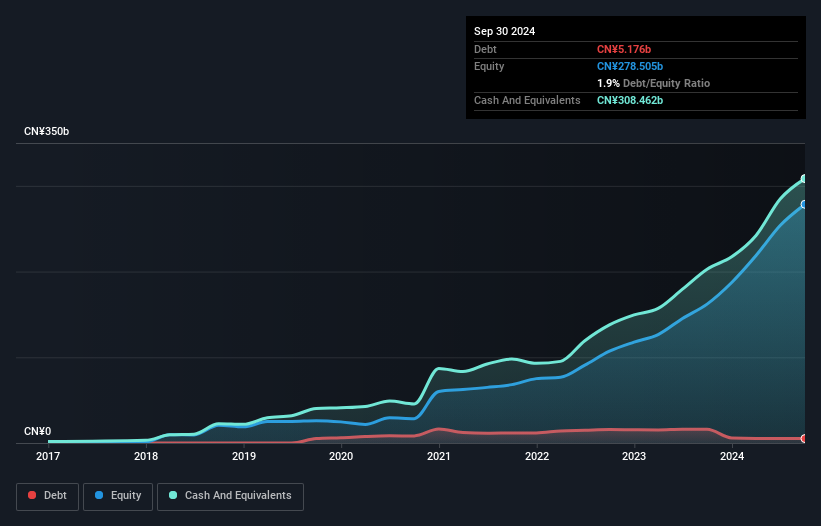Click the 2017 x-axis label
The height and width of the screenshot is (526, 821).
coord(48,456)
